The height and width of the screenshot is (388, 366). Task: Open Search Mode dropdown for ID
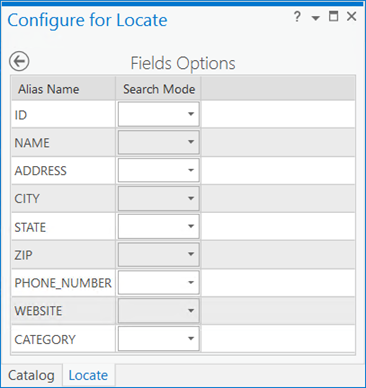159,114
